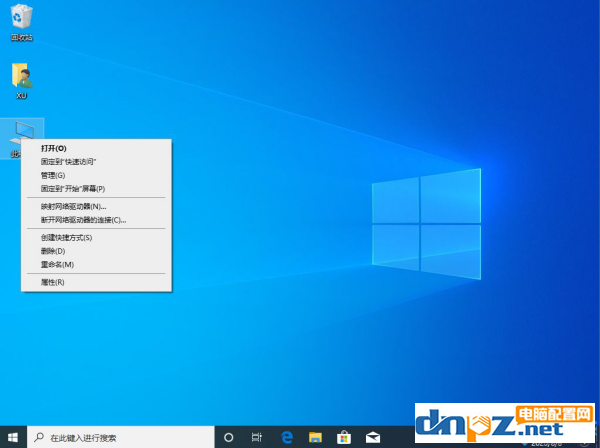This screenshot has width=600, height=448.
Task: Select 重命名(M) menu entry
Action: 96,264
